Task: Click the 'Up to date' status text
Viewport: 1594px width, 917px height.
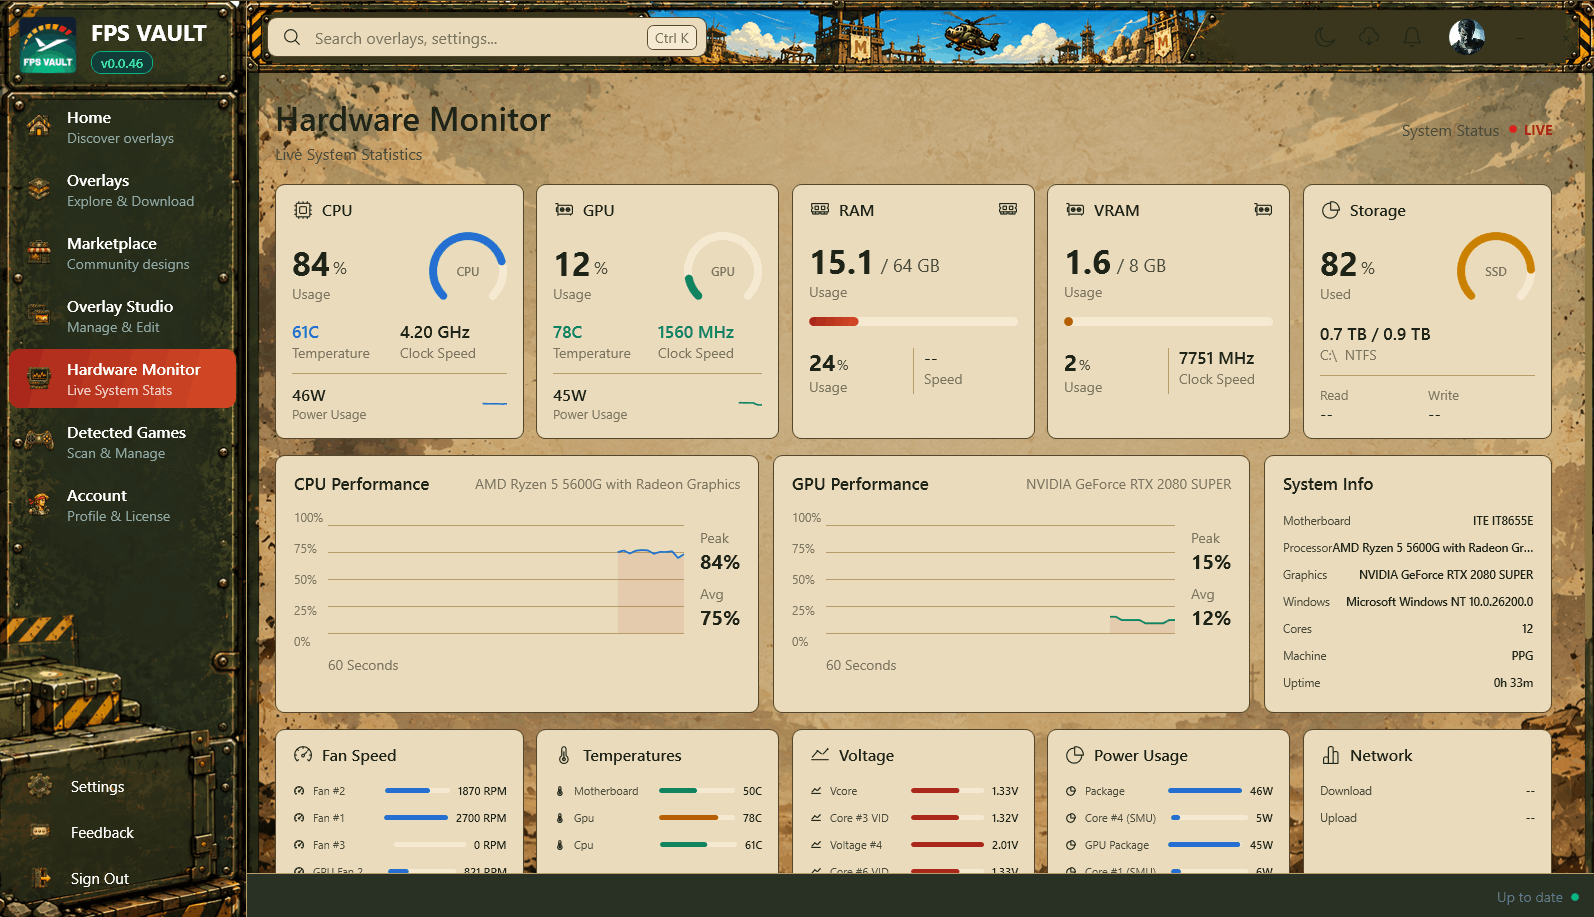Action: [x=1529, y=897]
